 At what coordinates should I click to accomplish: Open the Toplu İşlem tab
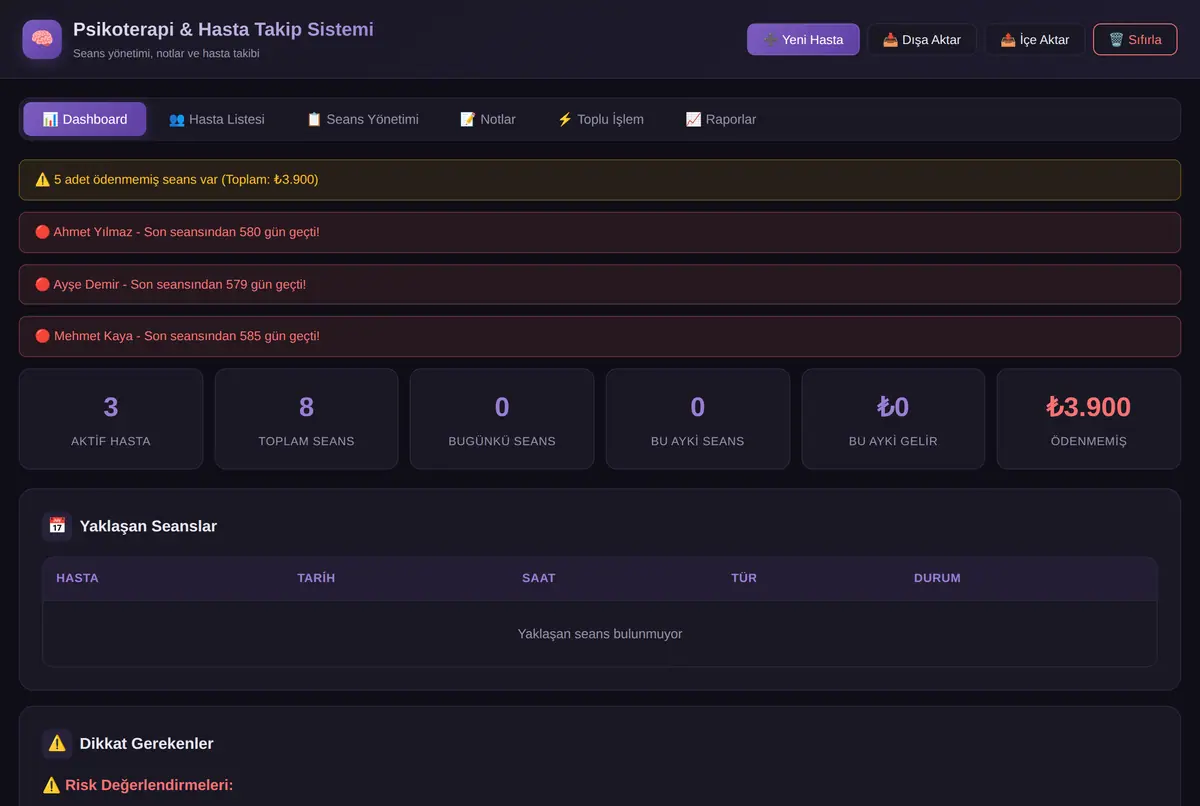pyautogui.click(x=600, y=119)
